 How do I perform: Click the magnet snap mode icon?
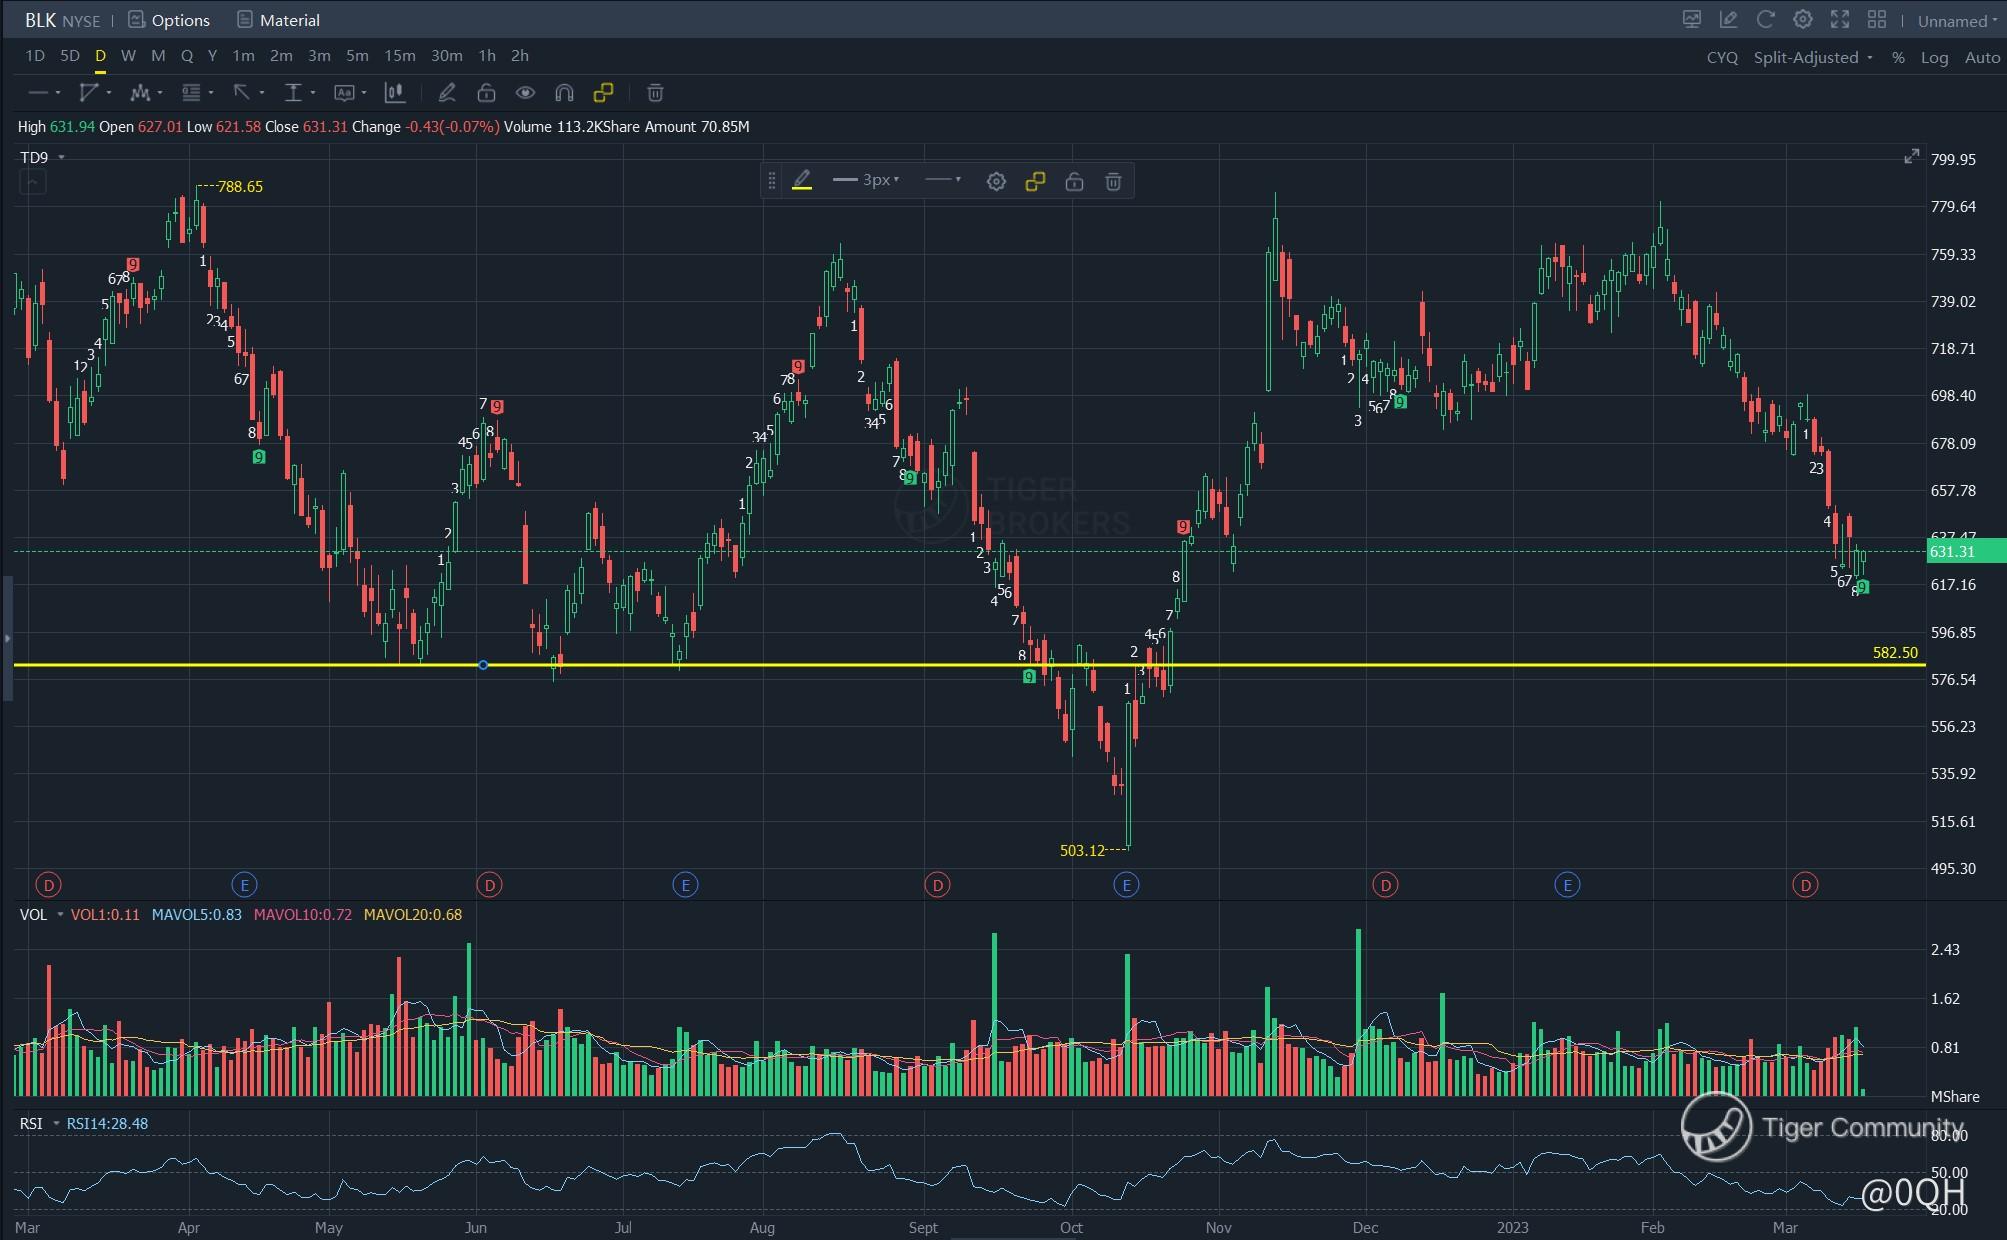point(564,93)
